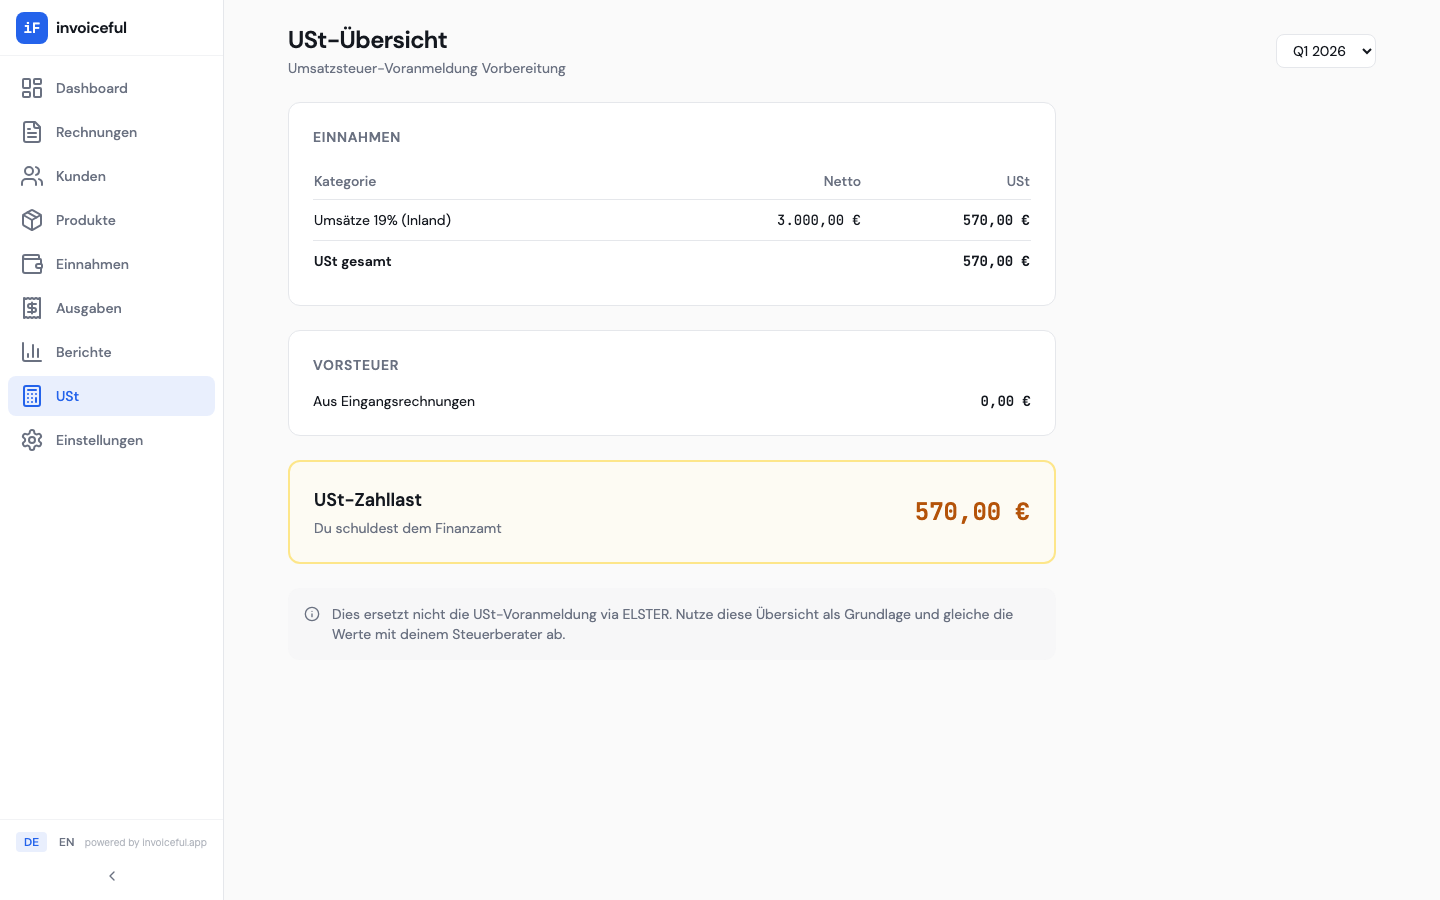Click the invoiceful brand name
Image resolution: width=1440 pixels, height=900 pixels.
pos(91,28)
